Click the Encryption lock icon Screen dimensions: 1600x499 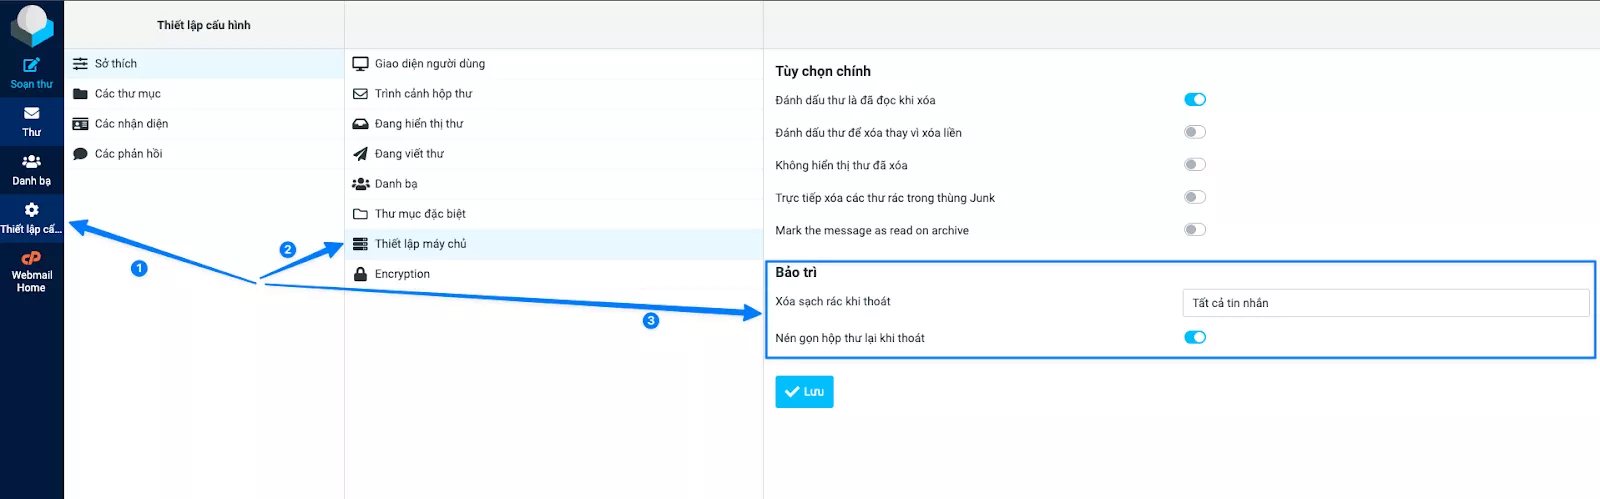(x=360, y=274)
